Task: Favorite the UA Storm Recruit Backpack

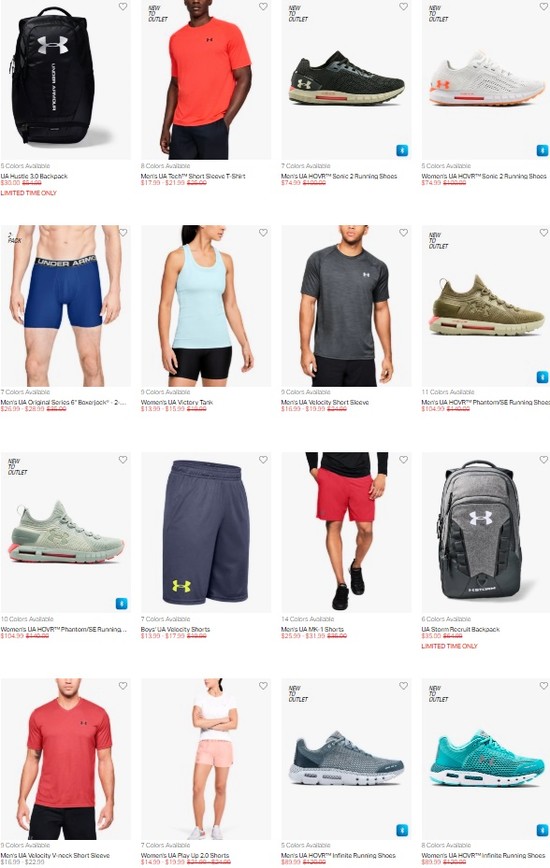Action: coord(544,459)
